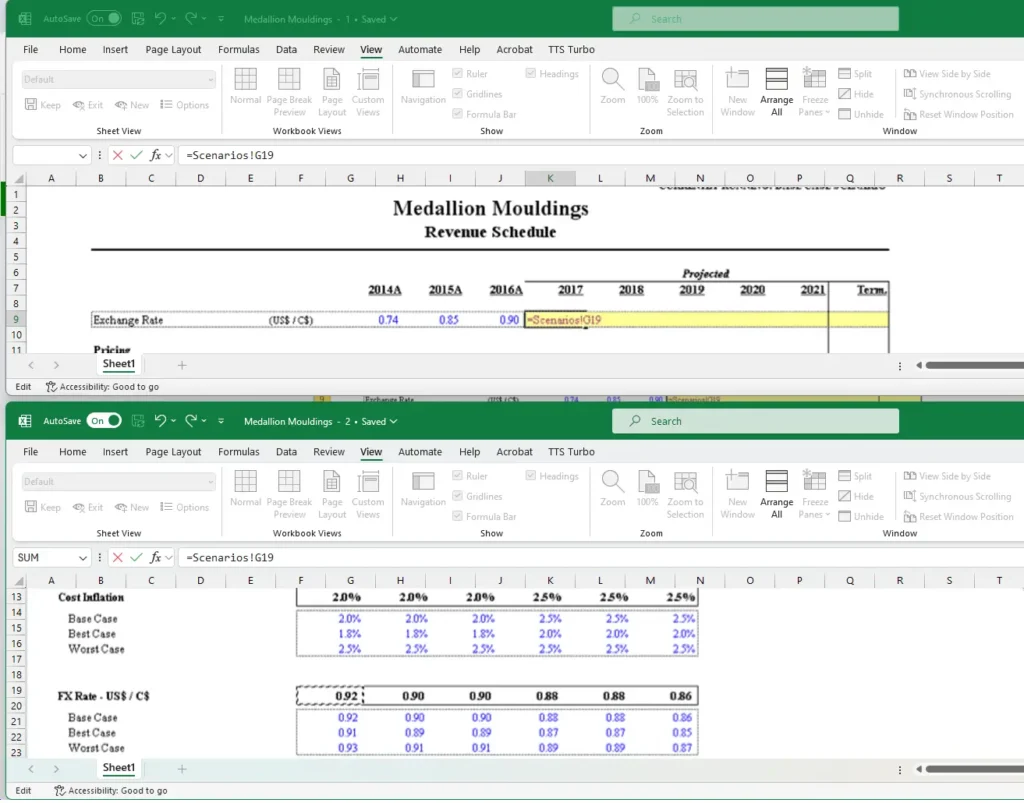Expand Customize Quick Access Toolbar in bottom window
Viewport: 1024px width, 803px height.
221,421
